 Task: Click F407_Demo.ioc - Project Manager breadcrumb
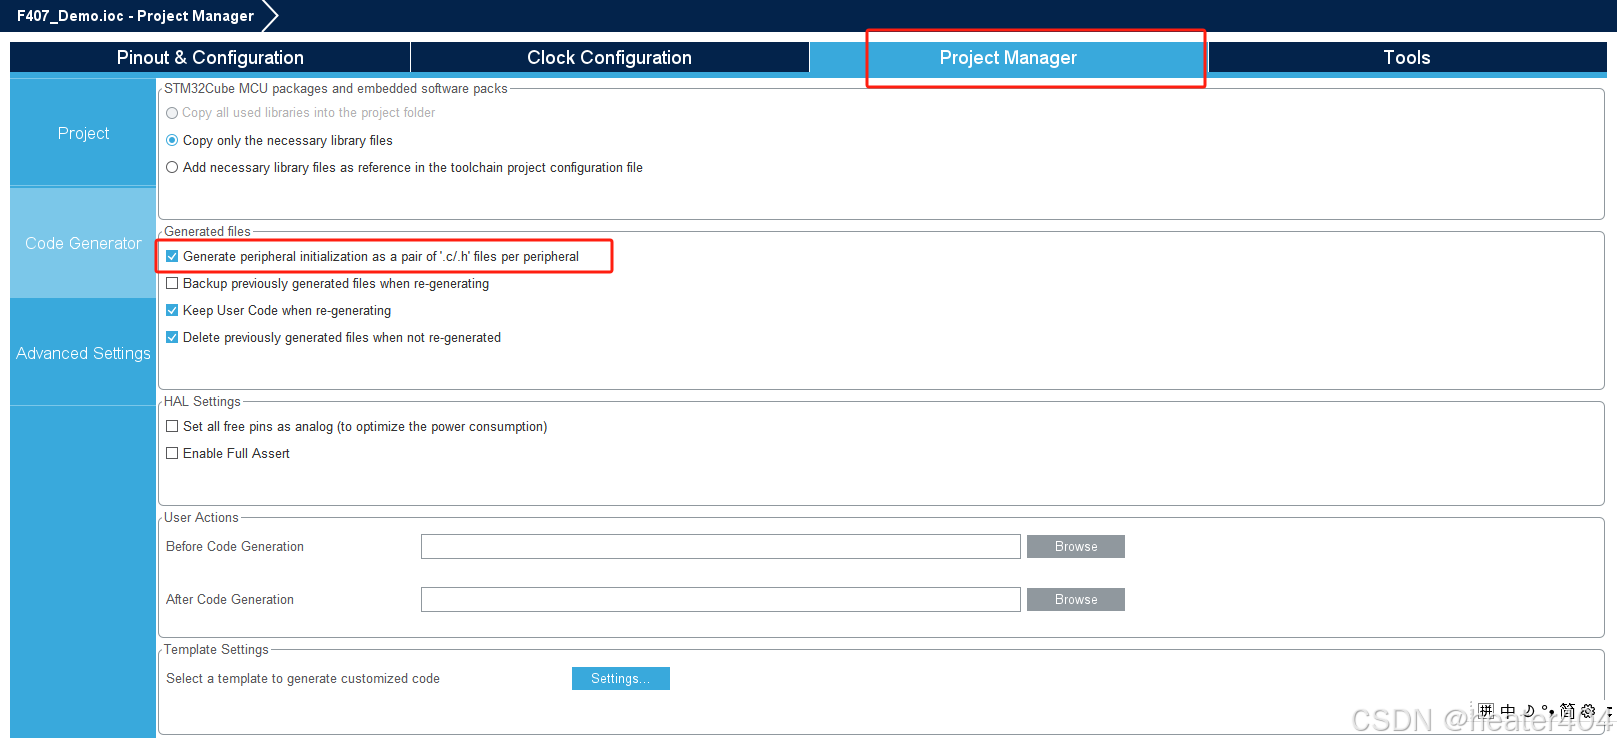pyautogui.click(x=135, y=16)
